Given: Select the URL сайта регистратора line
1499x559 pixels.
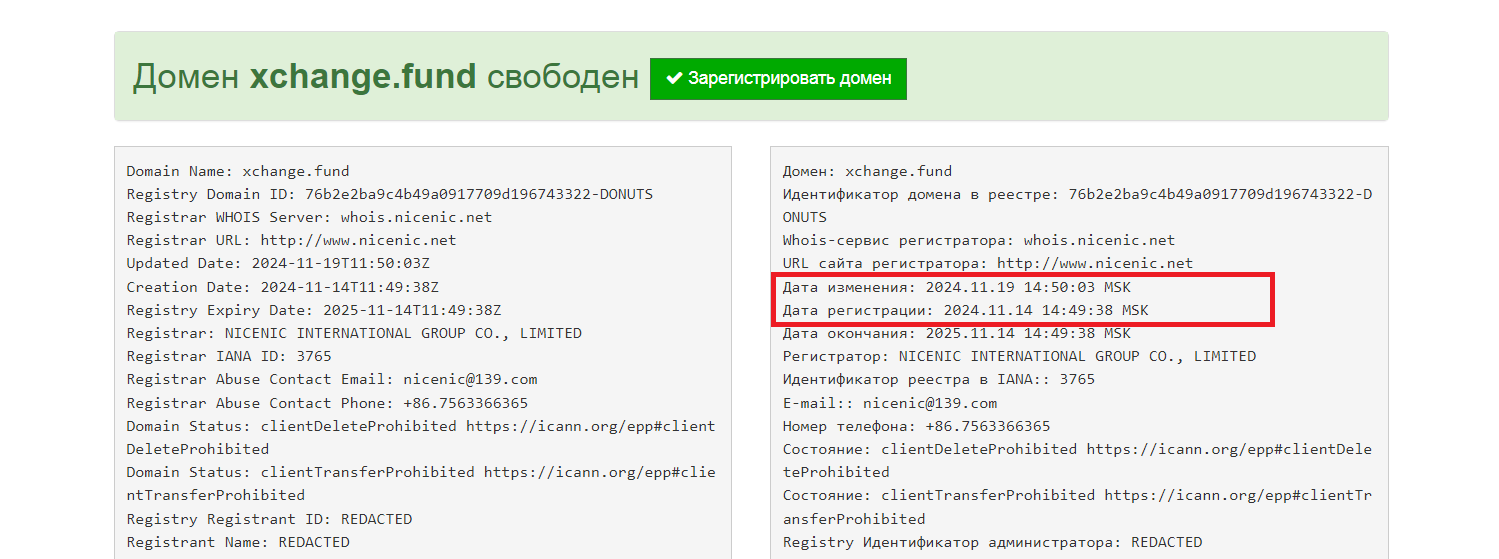Looking at the screenshot, I should coord(988,263).
